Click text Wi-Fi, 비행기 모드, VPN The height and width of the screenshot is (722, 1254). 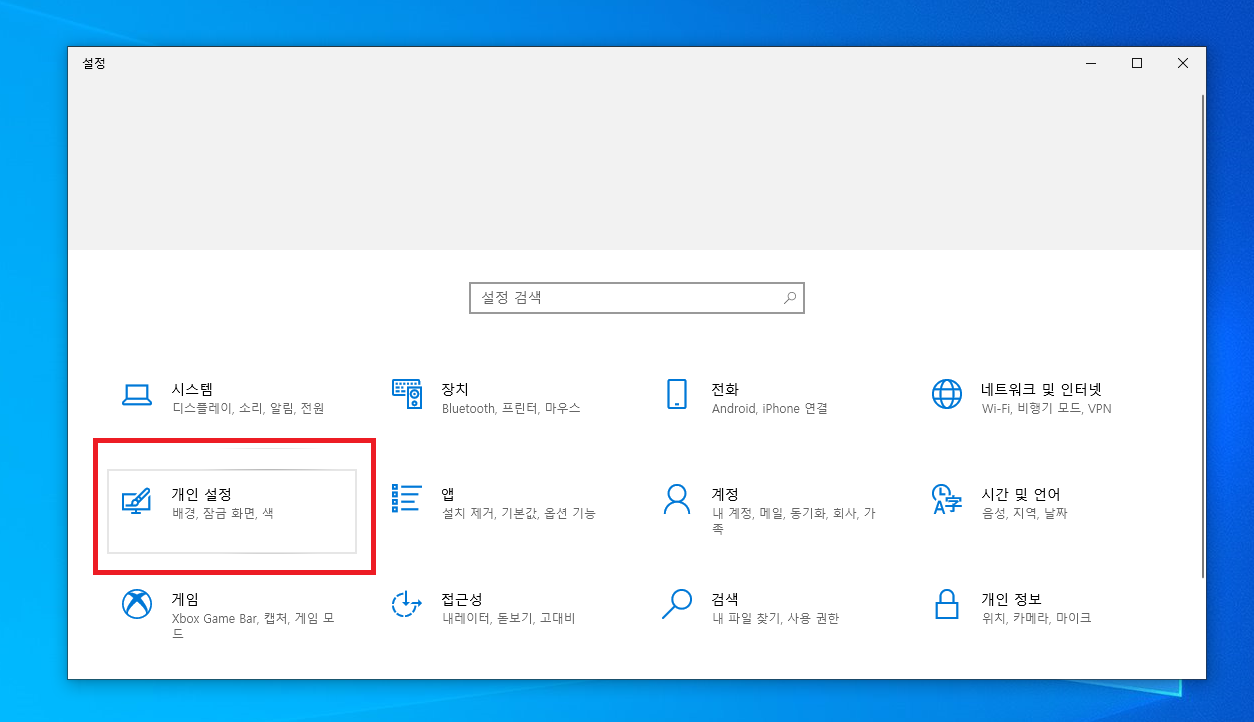pos(1047,409)
